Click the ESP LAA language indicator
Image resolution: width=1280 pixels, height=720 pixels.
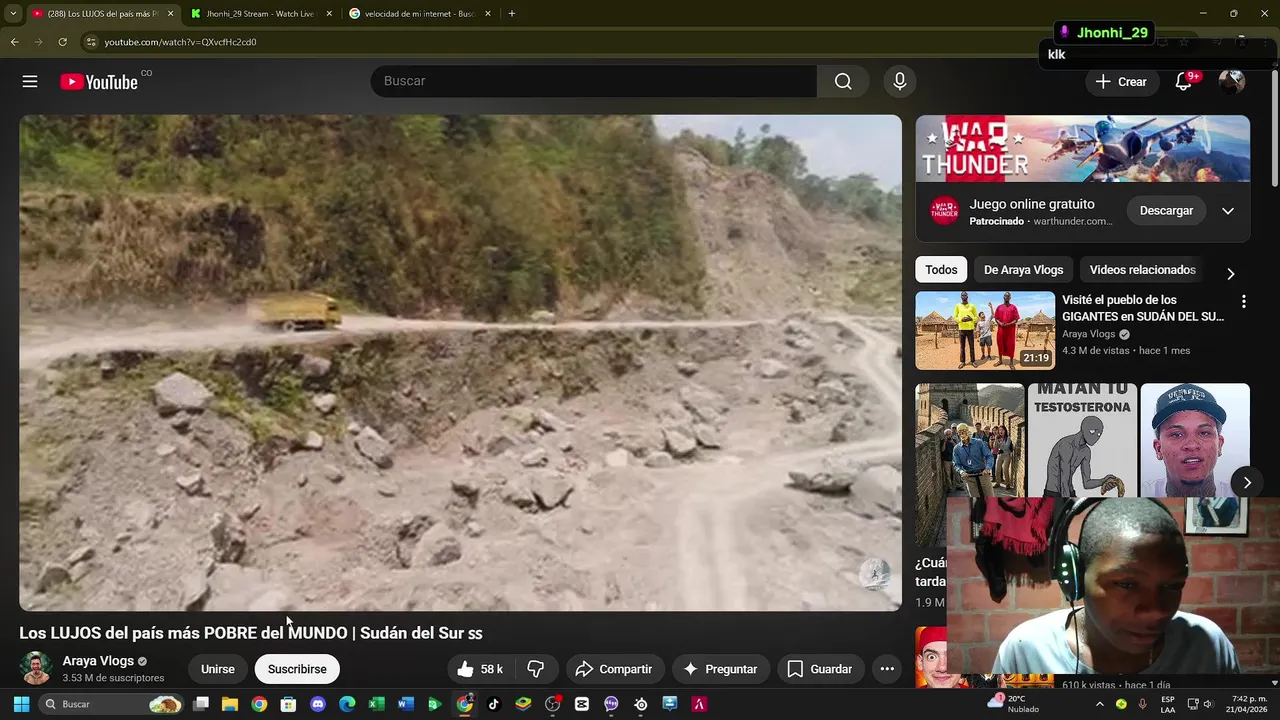tap(1168, 704)
